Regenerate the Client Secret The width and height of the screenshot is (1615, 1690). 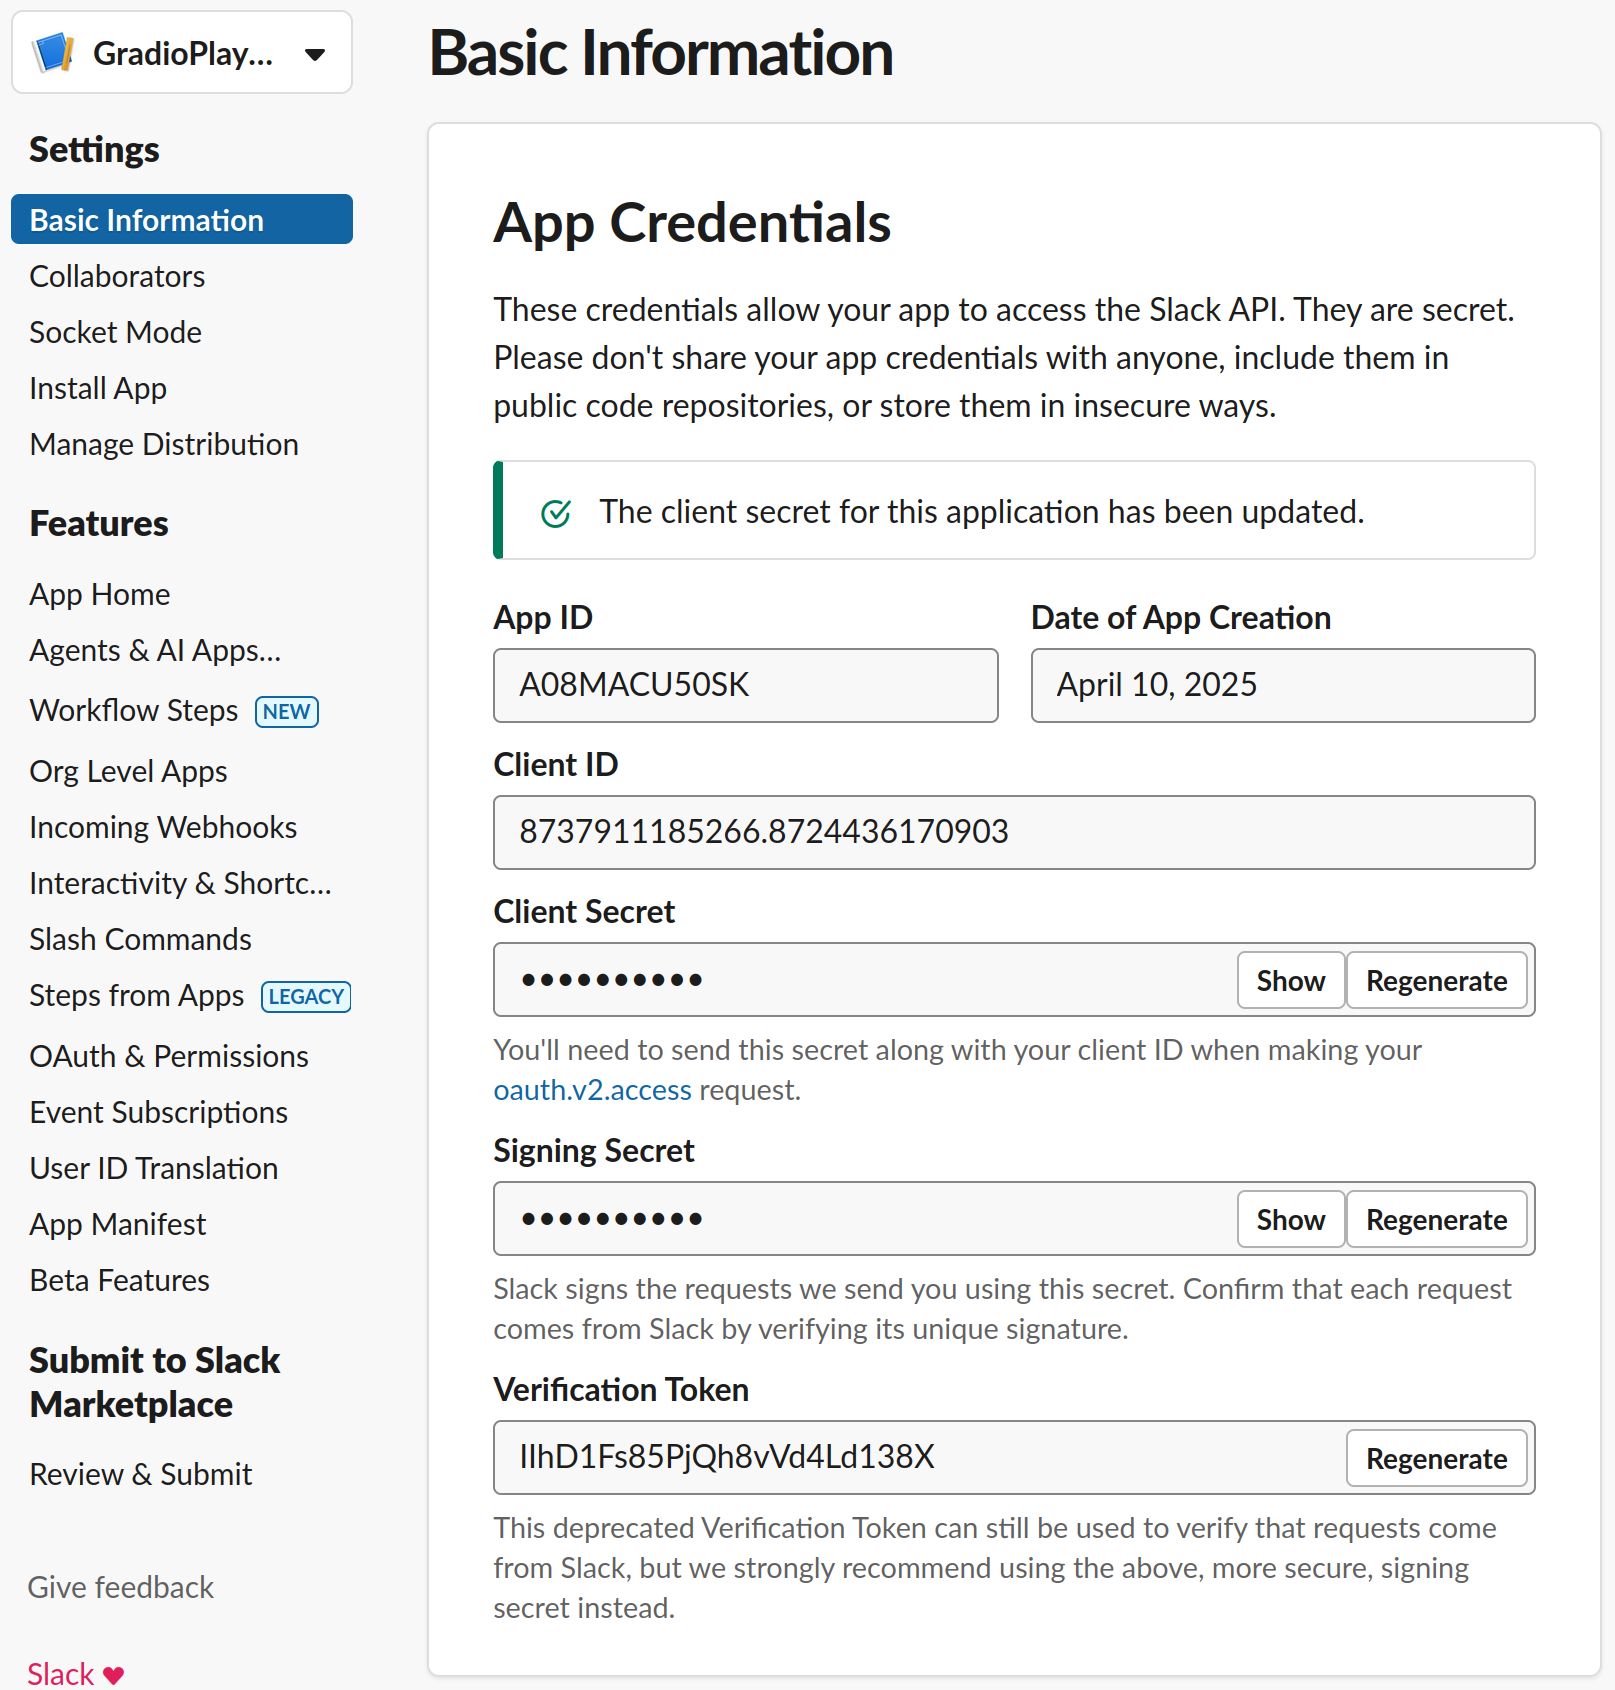pyautogui.click(x=1436, y=980)
